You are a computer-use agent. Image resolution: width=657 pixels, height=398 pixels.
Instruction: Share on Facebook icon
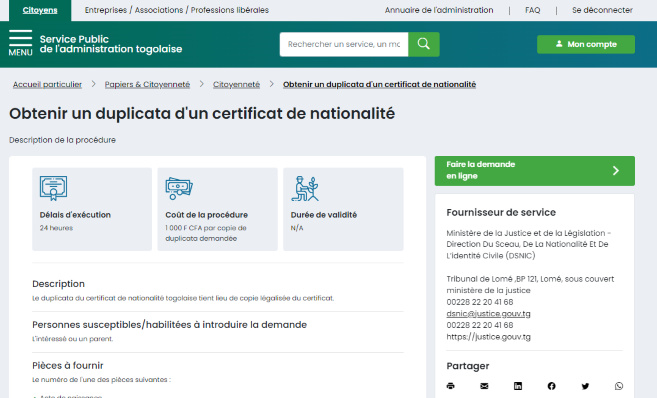tap(551, 386)
